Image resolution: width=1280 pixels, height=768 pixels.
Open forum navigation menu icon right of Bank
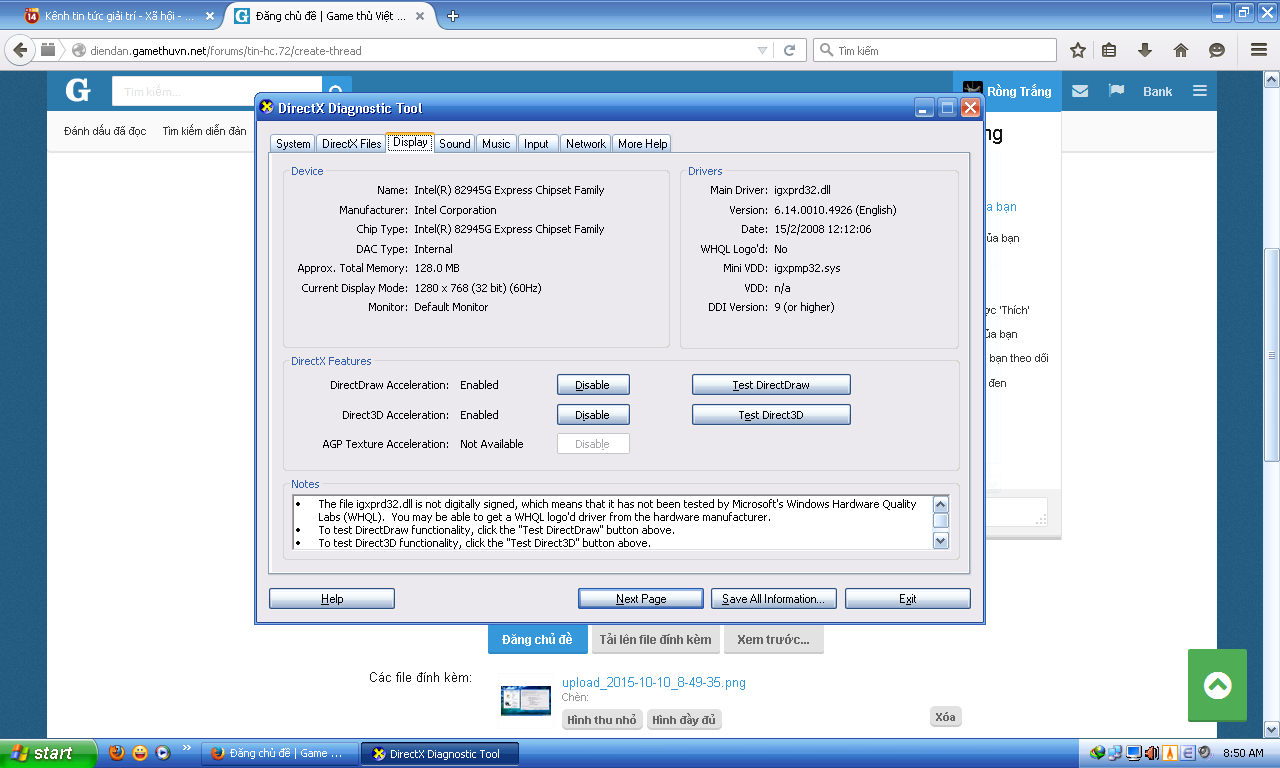pyautogui.click(x=1199, y=91)
